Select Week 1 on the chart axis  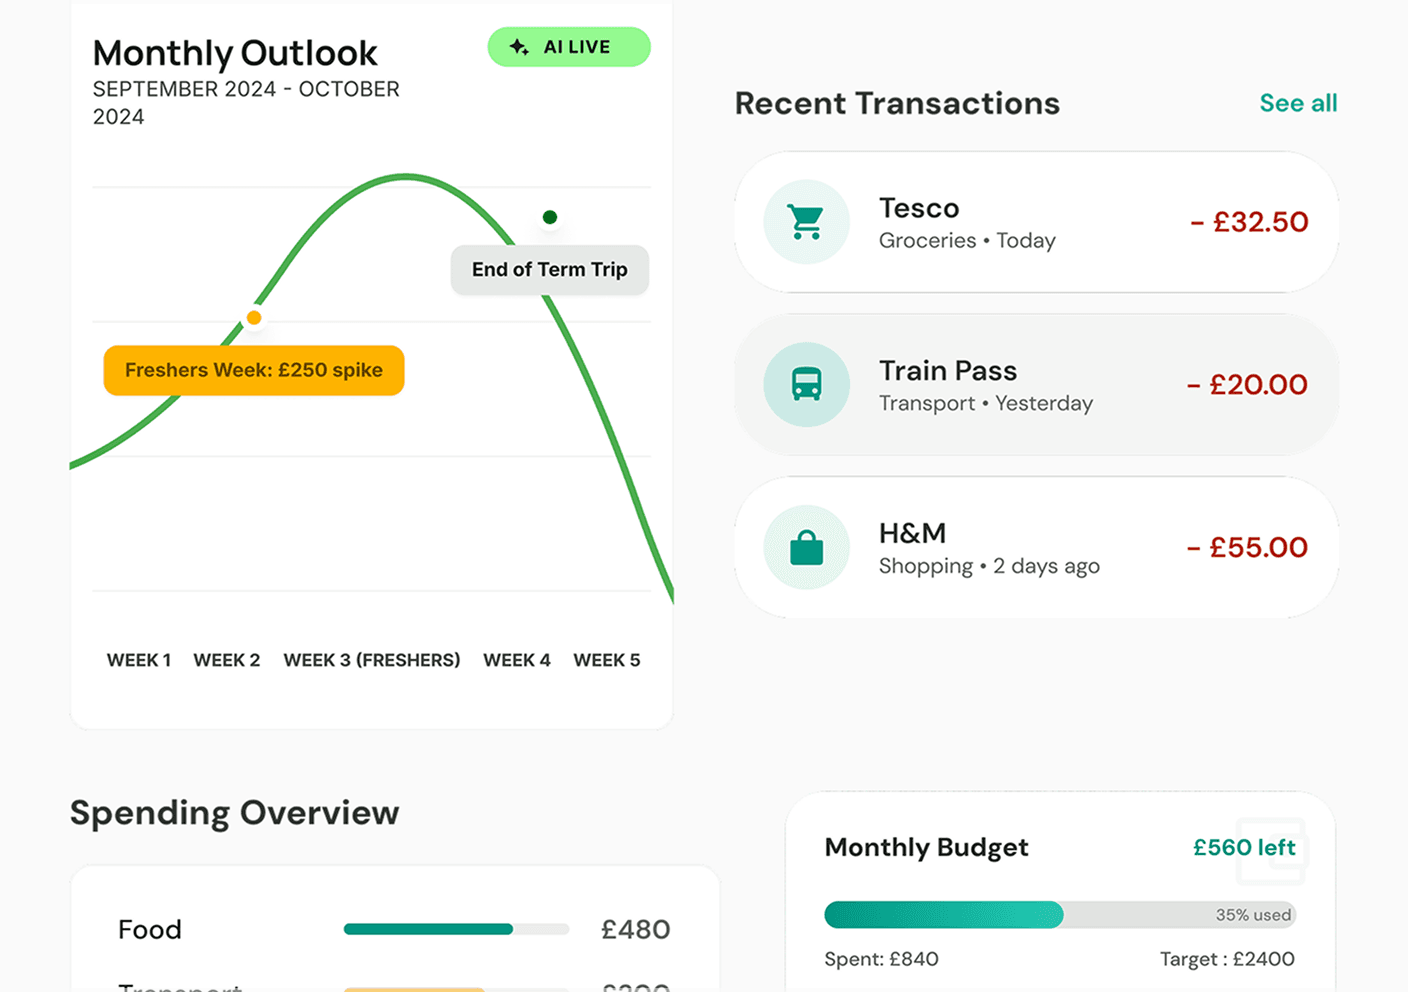[139, 660]
